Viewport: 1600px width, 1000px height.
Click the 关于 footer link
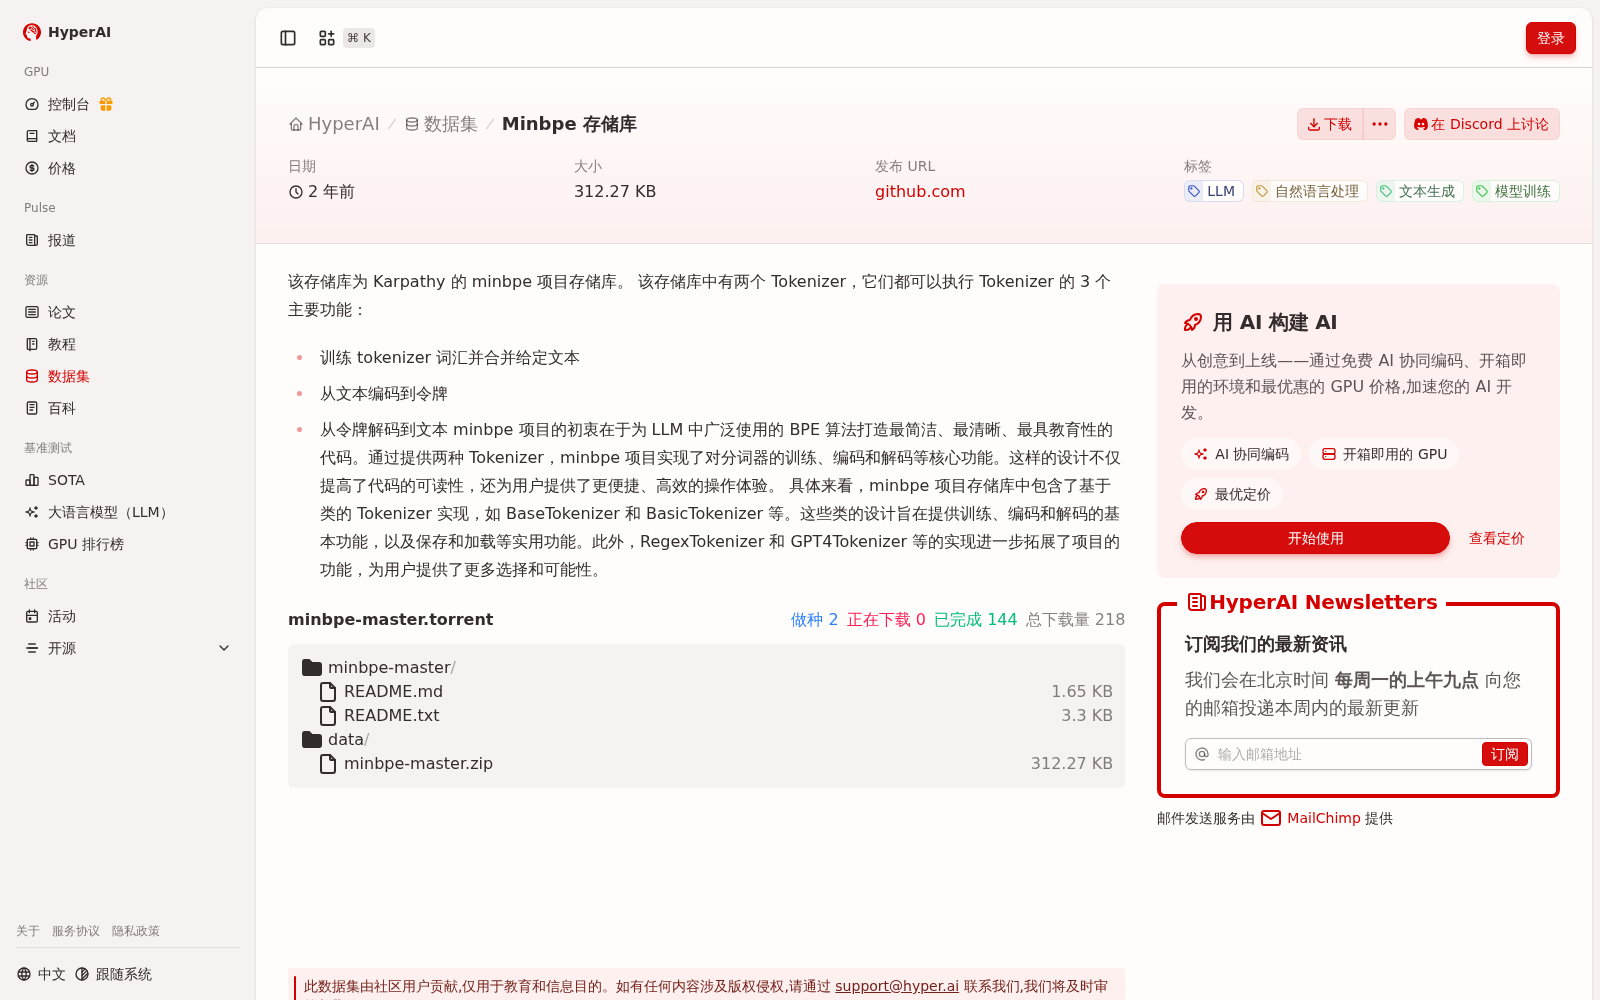click(x=28, y=931)
